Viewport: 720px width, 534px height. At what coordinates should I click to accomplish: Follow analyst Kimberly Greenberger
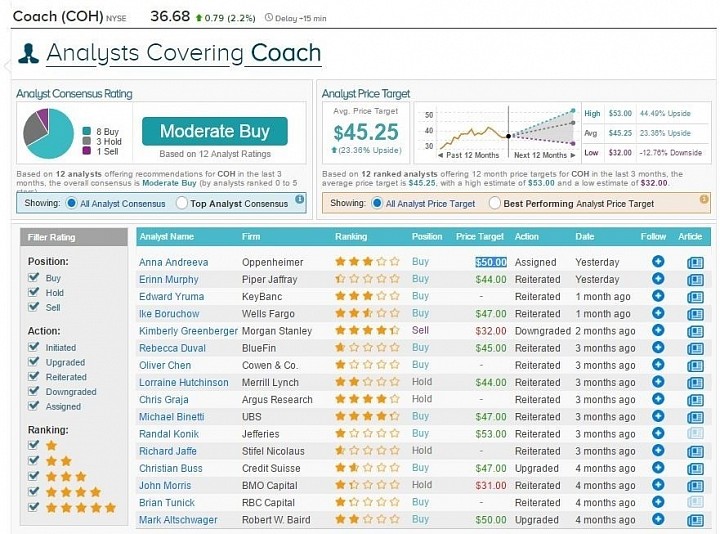(658, 330)
